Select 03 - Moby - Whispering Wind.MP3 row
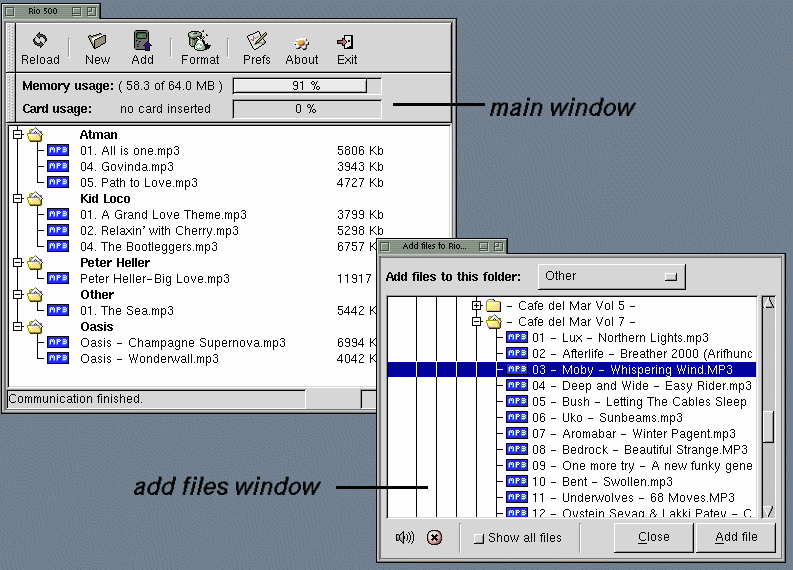 (572, 369)
